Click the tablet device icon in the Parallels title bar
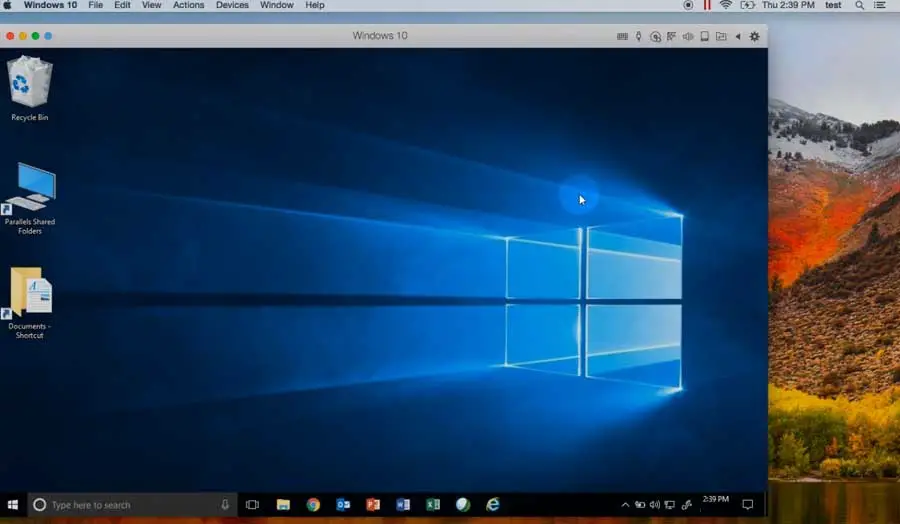Image resolution: width=900 pixels, height=524 pixels. [704, 36]
